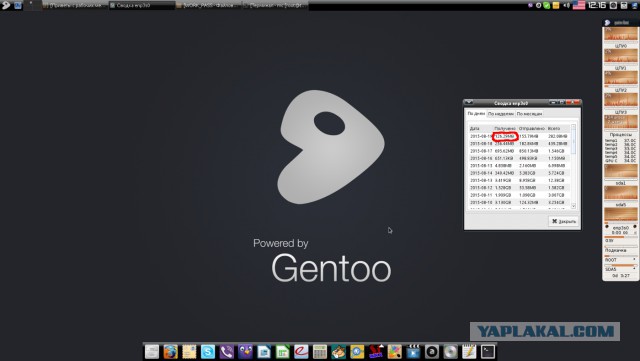The width and height of the screenshot is (640, 361).
Task: Launch the cartoon animal mascot dock icon
Action: [338, 352]
